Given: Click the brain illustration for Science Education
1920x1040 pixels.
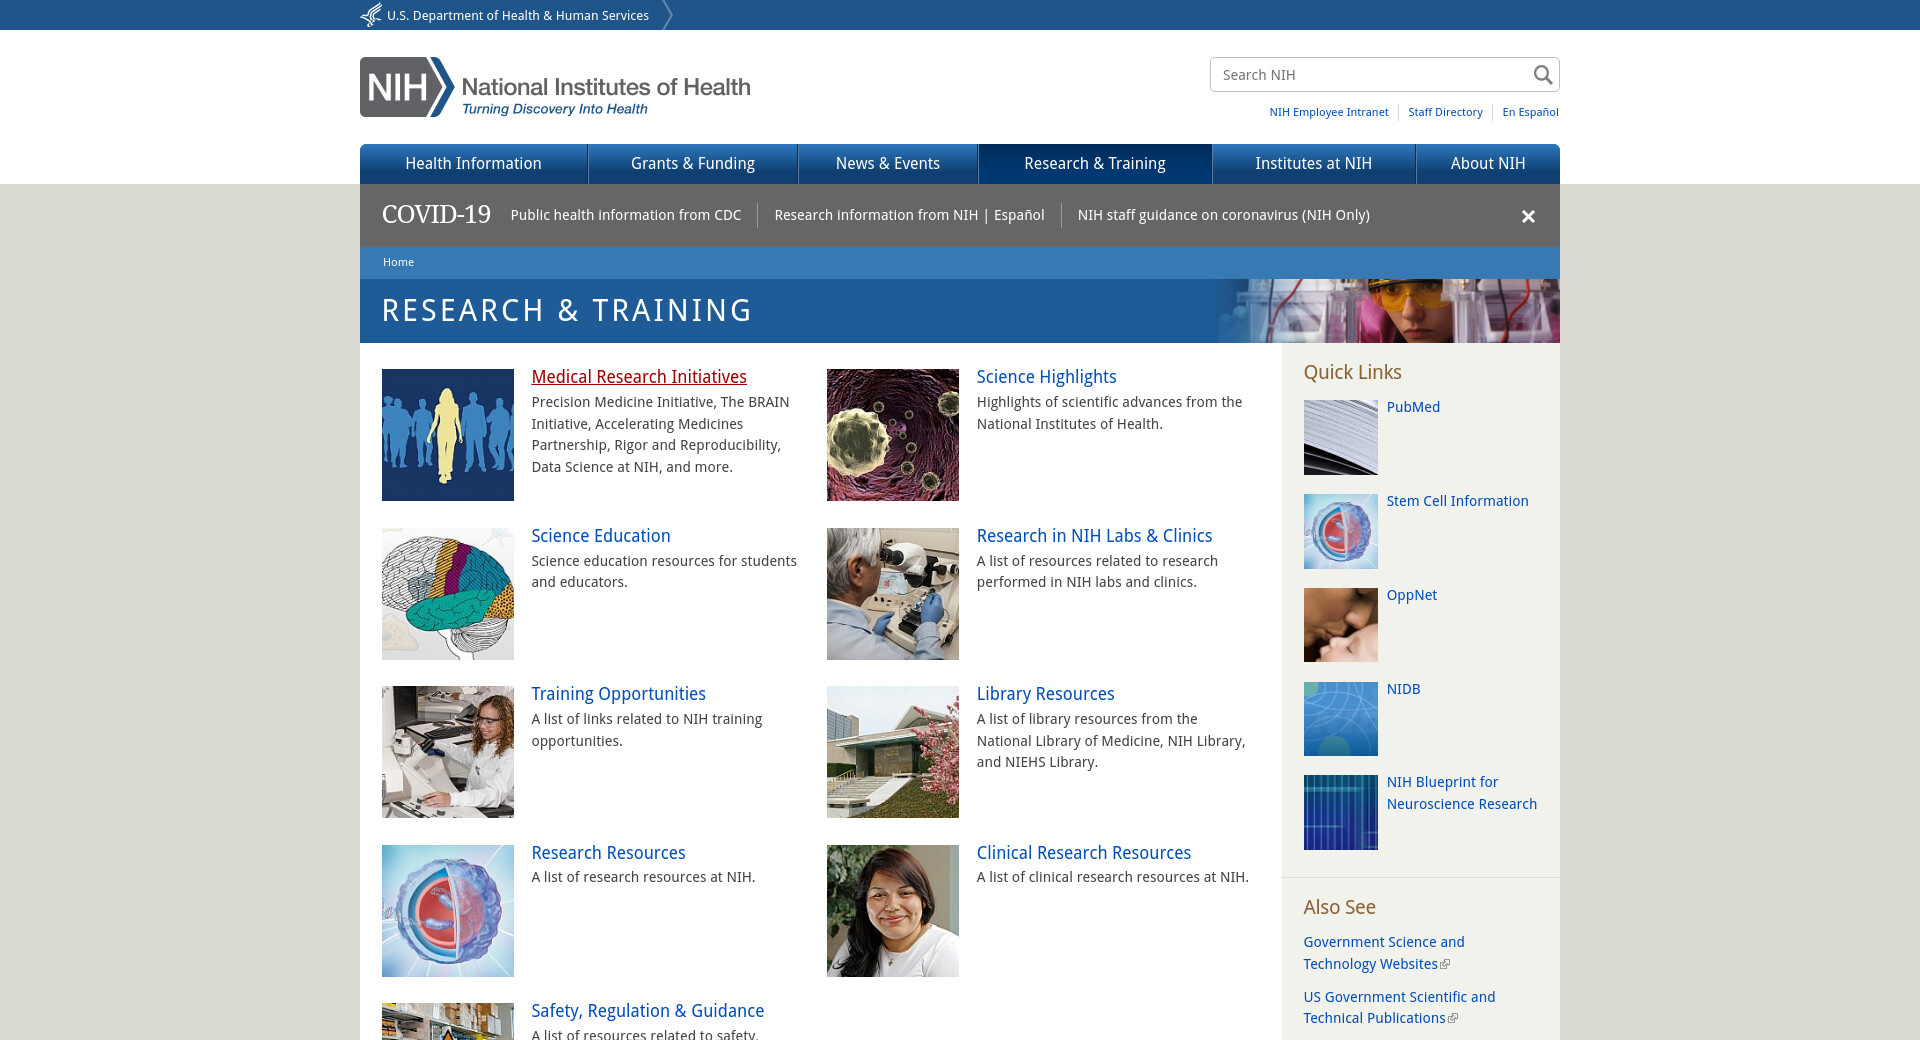Looking at the screenshot, I should 447,594.
